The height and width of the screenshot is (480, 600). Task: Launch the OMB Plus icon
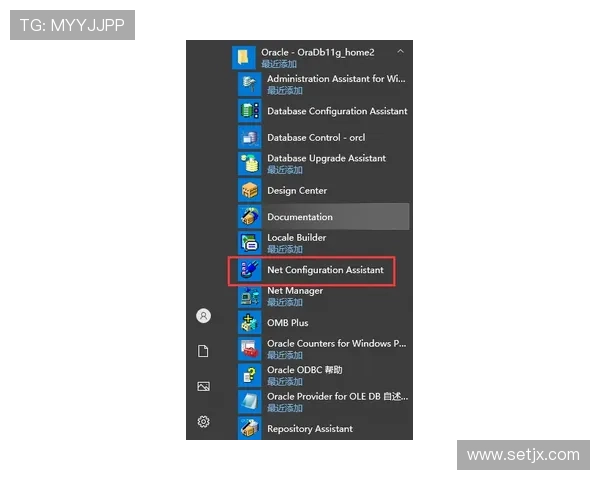[249, 322]
